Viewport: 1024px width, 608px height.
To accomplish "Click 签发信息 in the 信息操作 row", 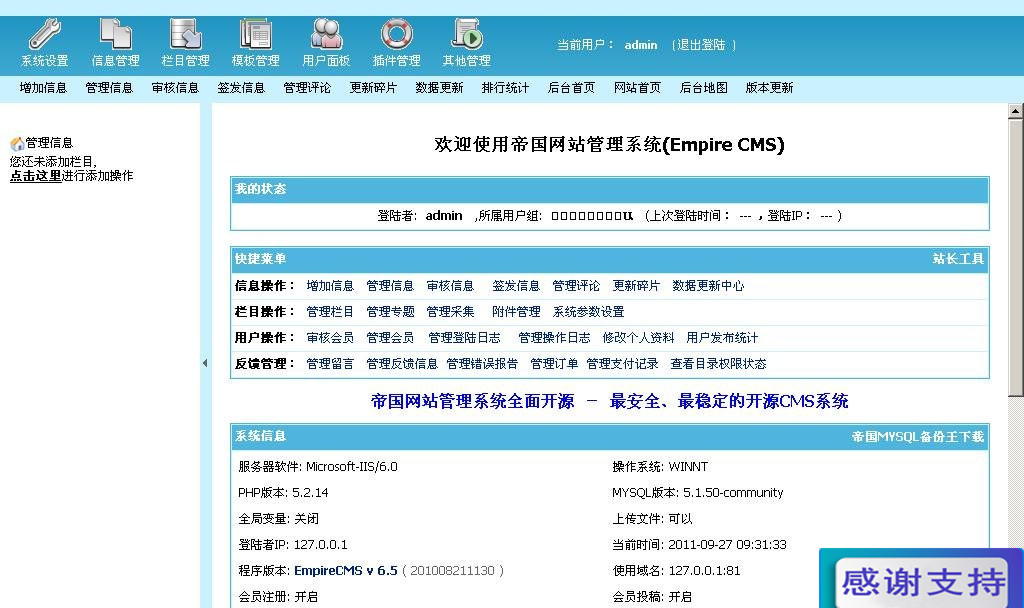I will click(x=516, y=285).
